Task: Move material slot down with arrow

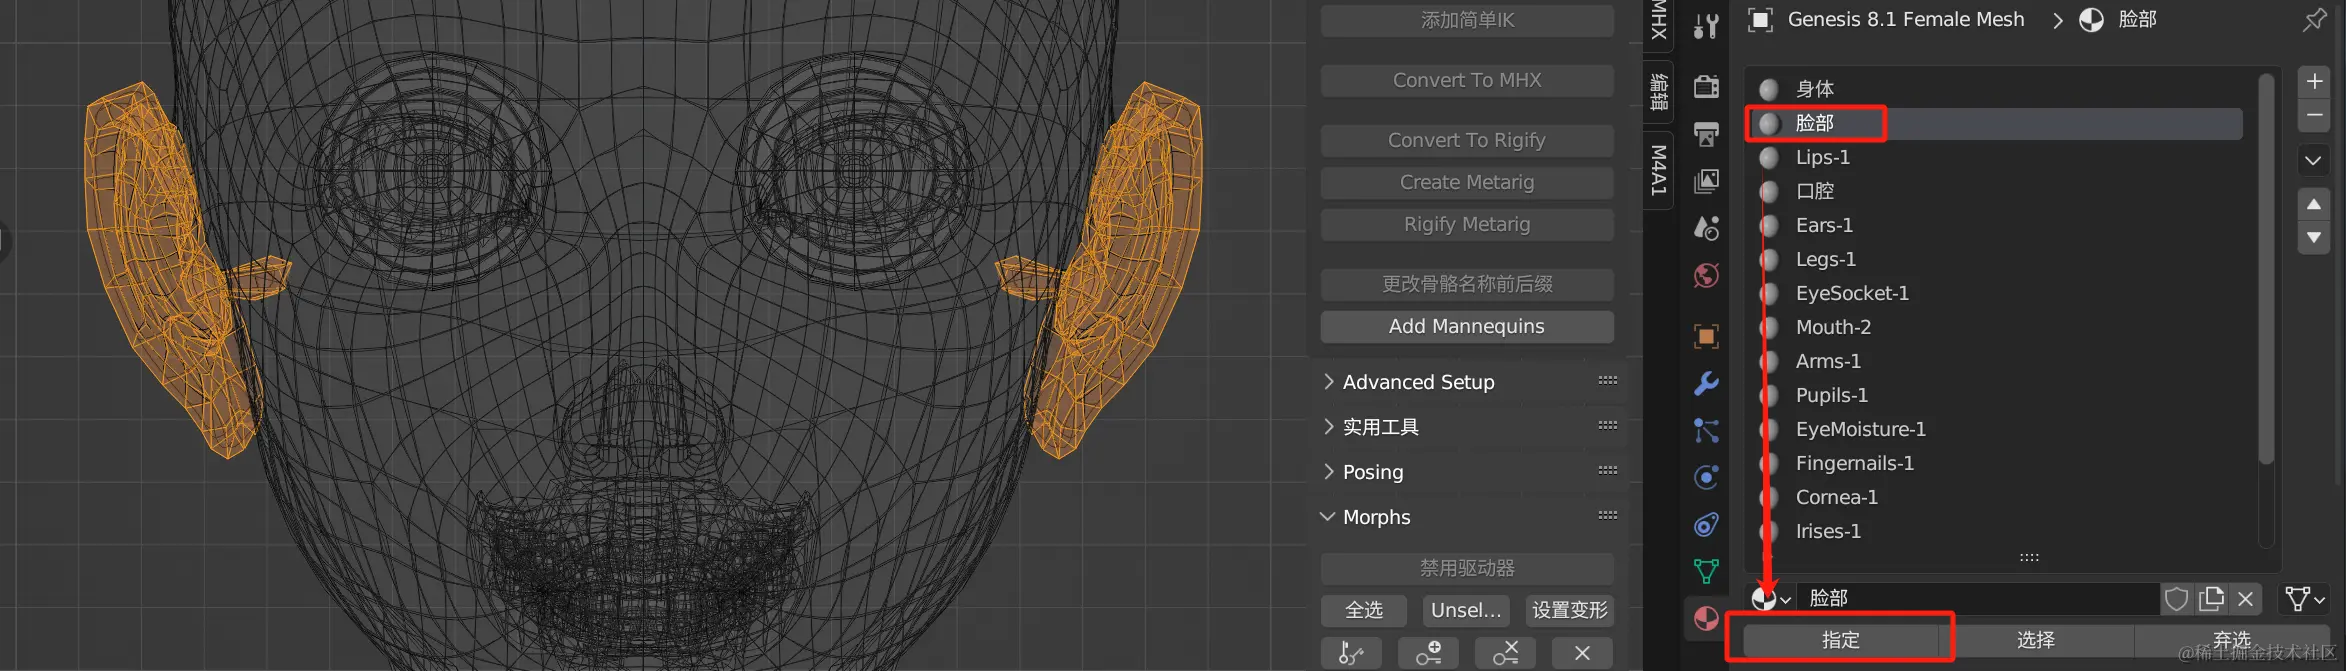Action: click(2314, 238)
